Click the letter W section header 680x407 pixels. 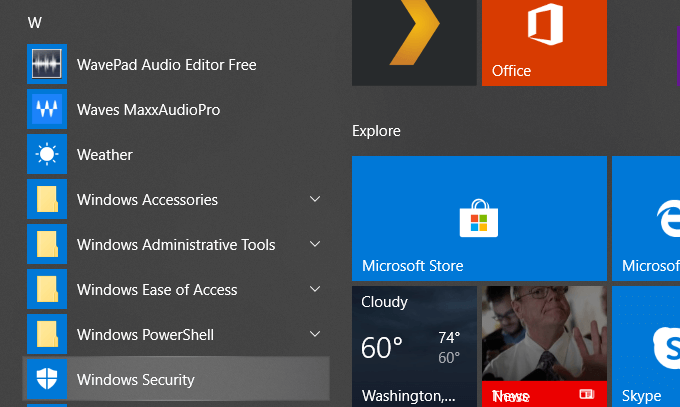(x=34, y=23)
